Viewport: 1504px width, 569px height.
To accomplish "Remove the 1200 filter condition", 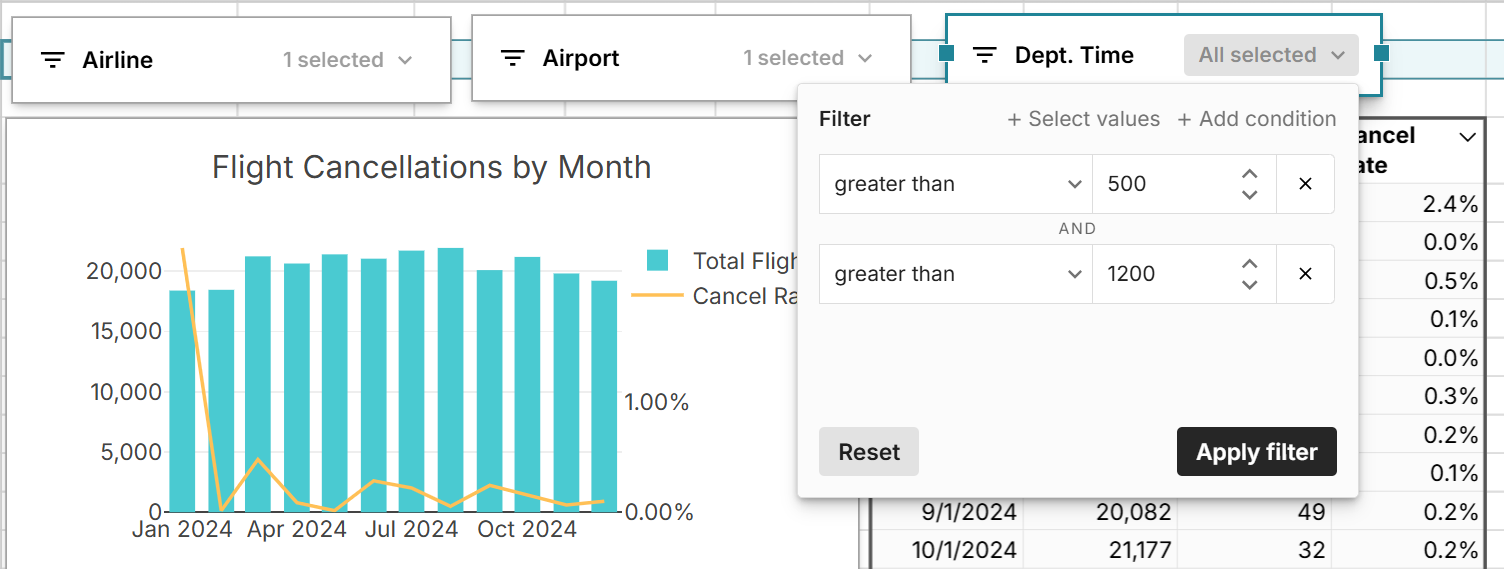I will (1305, 274).
